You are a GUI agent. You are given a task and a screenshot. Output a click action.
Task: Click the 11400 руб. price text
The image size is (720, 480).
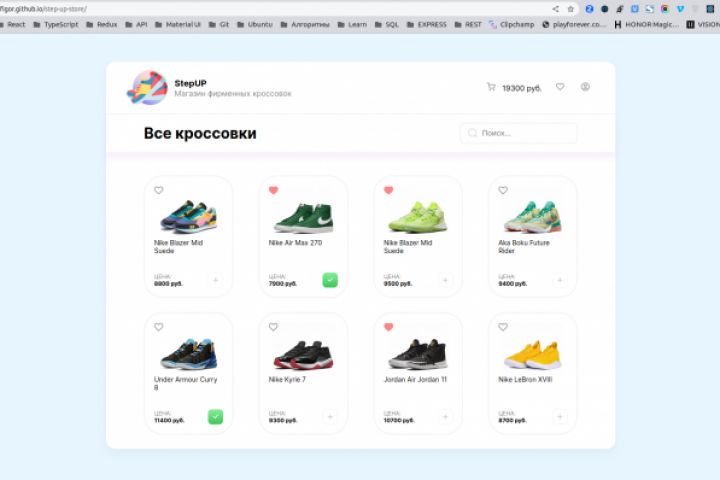169,420
